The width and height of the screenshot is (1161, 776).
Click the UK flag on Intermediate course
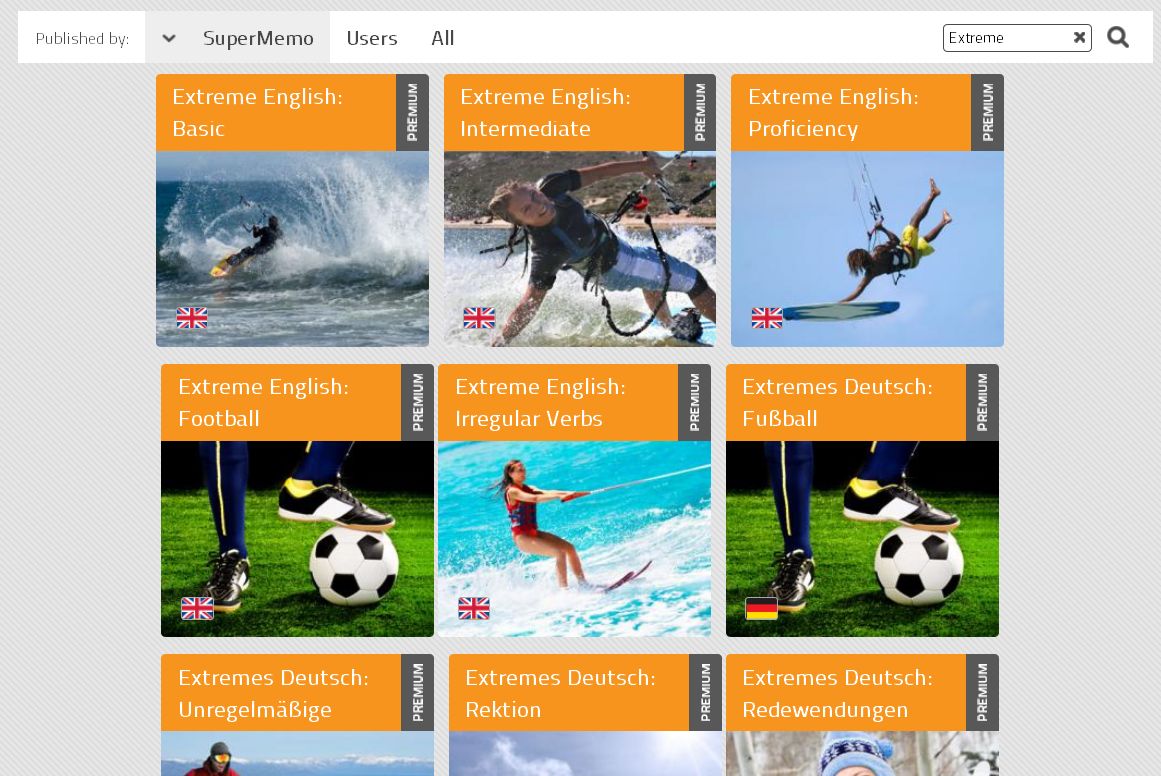[x=479, y=318]
